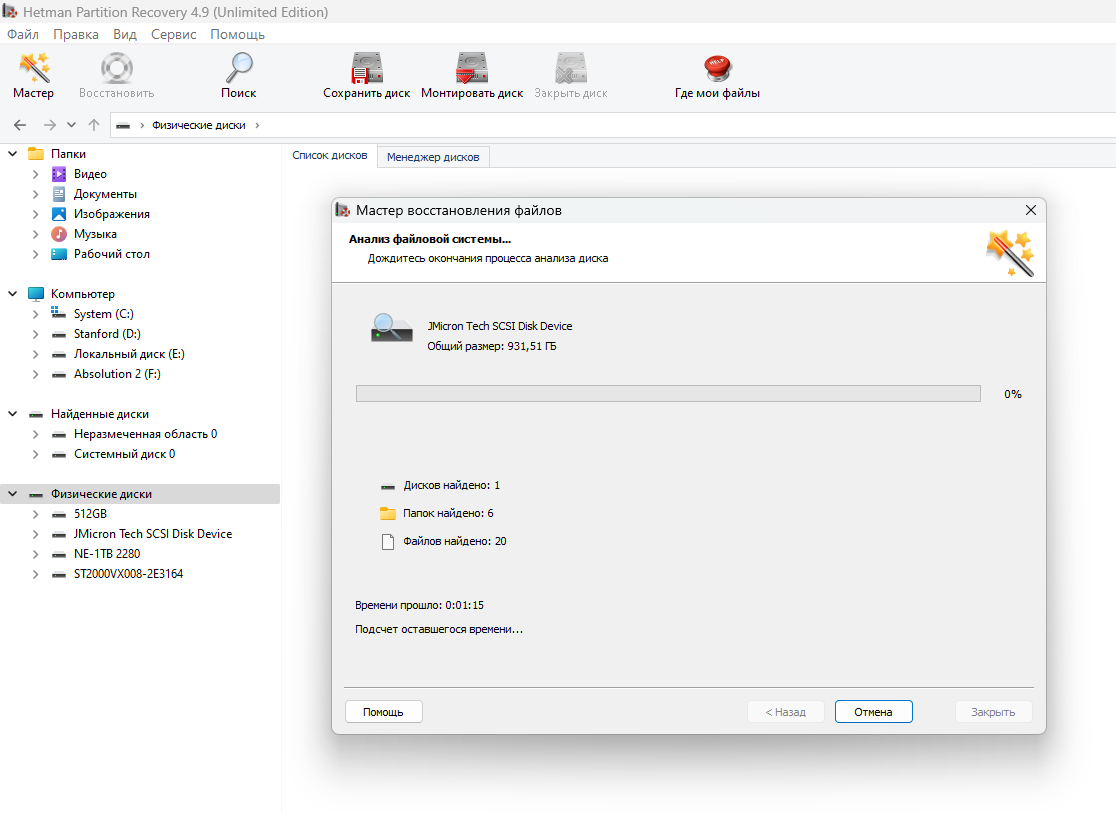Click the Файлов найдено file icon
1116x813 pixels.
point(388,542)
